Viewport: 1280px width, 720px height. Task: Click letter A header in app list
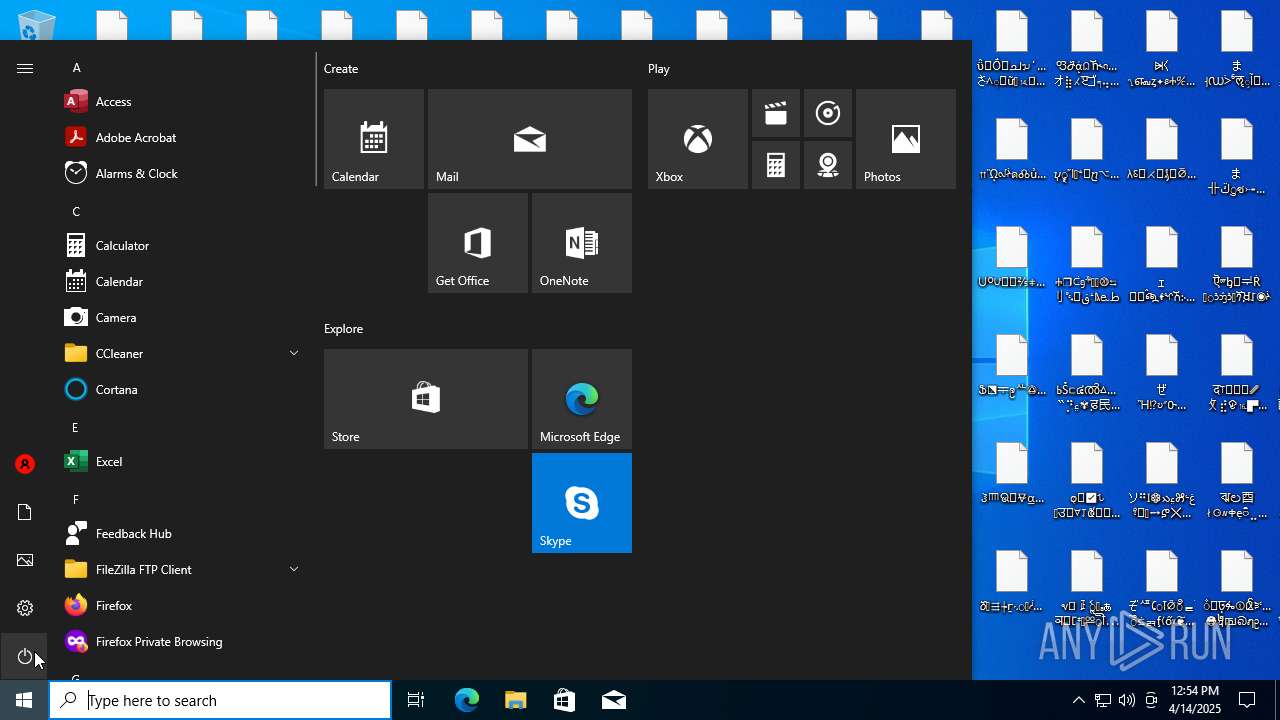(76, 68)
